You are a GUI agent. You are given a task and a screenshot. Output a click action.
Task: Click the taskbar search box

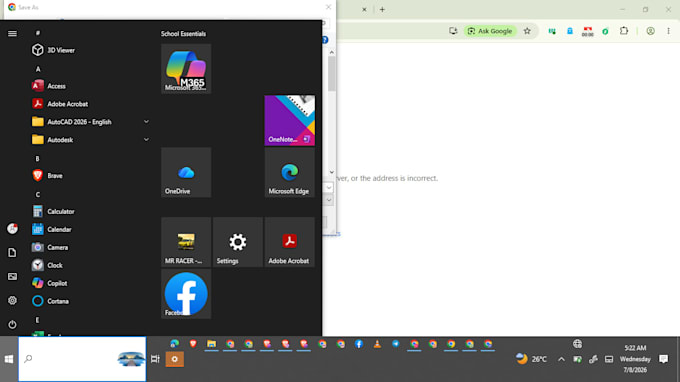[x=82, y=359]
